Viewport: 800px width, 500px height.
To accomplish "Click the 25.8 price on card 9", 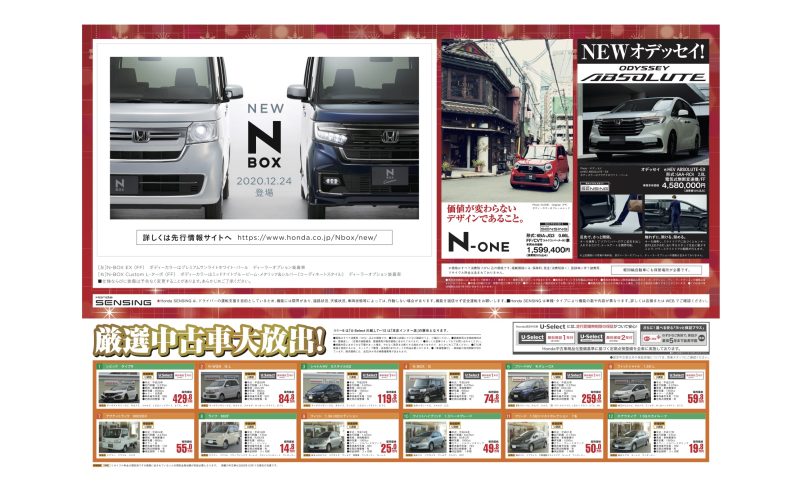I will 389,448.
